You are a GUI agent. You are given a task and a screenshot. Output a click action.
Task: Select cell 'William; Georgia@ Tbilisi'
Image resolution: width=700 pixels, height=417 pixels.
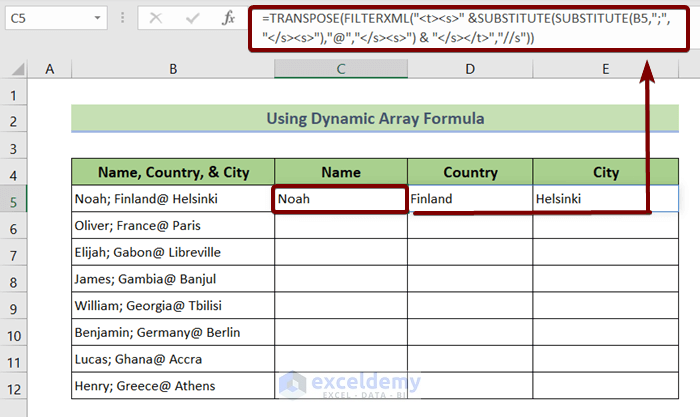(173, 306)
